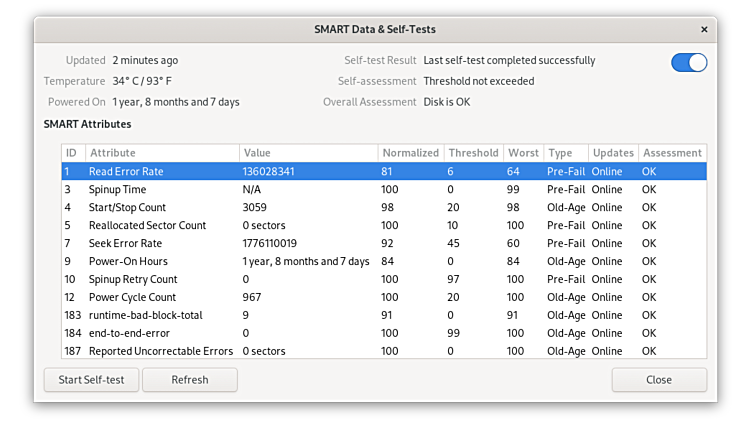This screenshot has width=752, height=423.
Task: Sort by the ID column header
Action: 72,153
